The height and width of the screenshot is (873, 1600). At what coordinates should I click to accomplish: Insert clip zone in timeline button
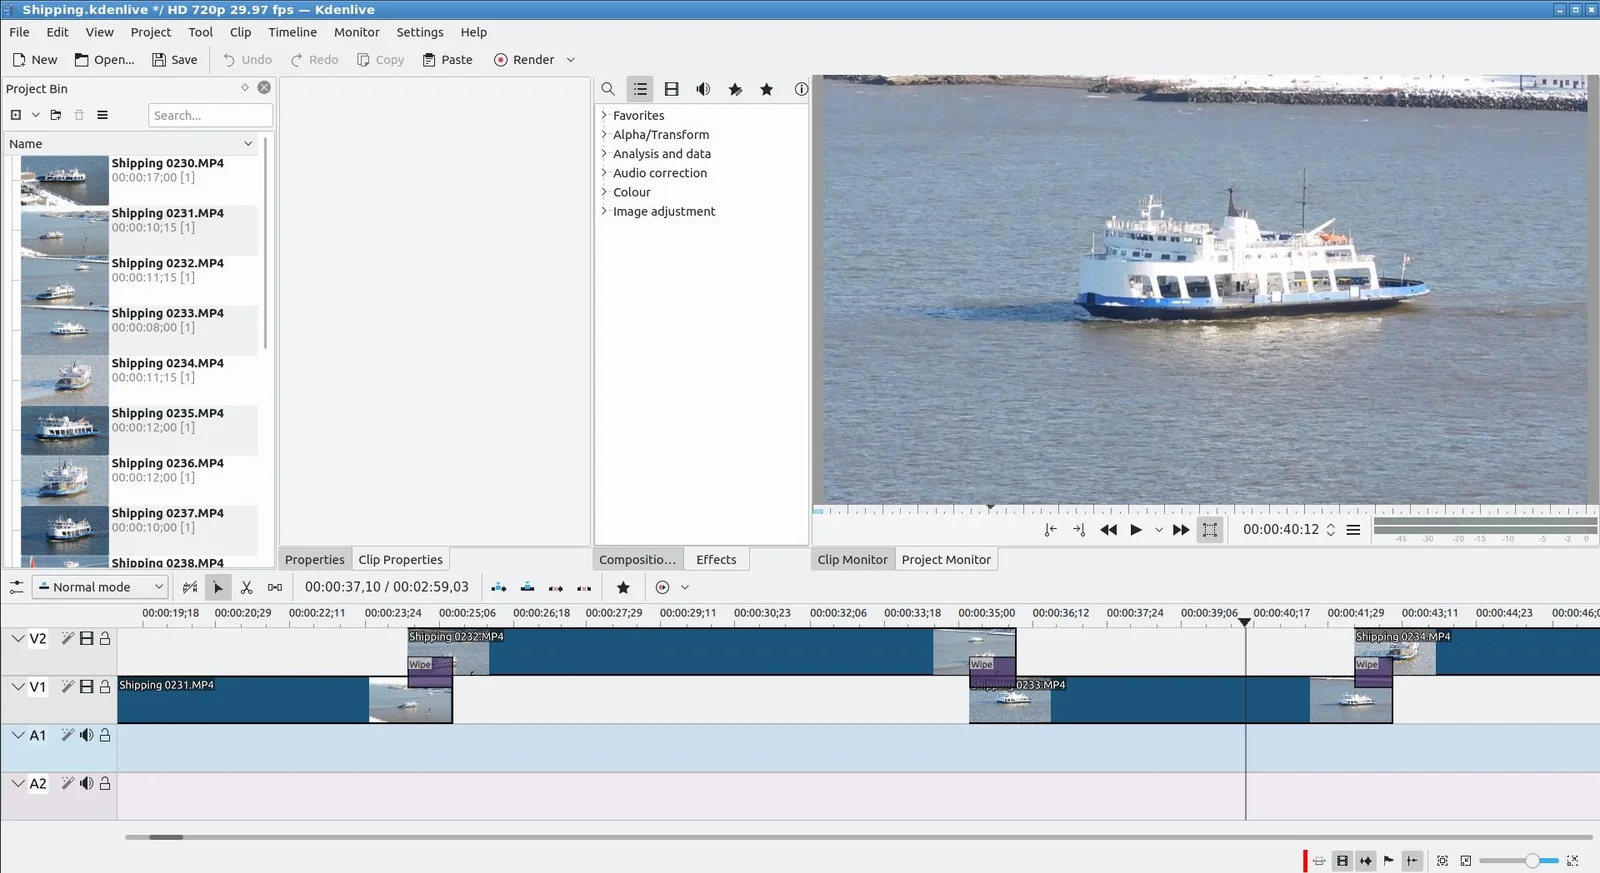pos(499,588)
